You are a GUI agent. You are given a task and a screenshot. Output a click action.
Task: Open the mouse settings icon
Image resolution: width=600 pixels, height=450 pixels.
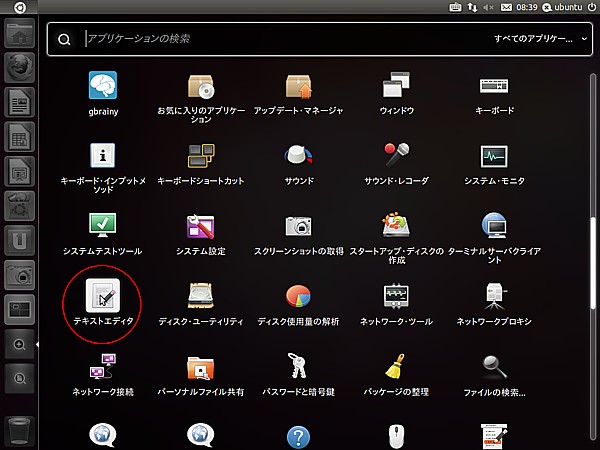pyautogui.click(x=396, y=437)
